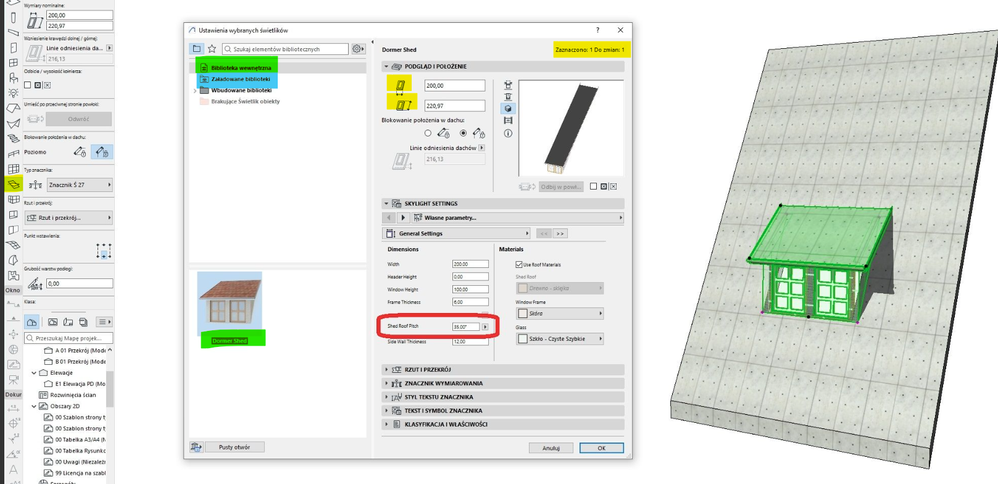Collapse the Elewacje tree folder
The width and height of the screenshot is (998, 484).
[34, 373]
